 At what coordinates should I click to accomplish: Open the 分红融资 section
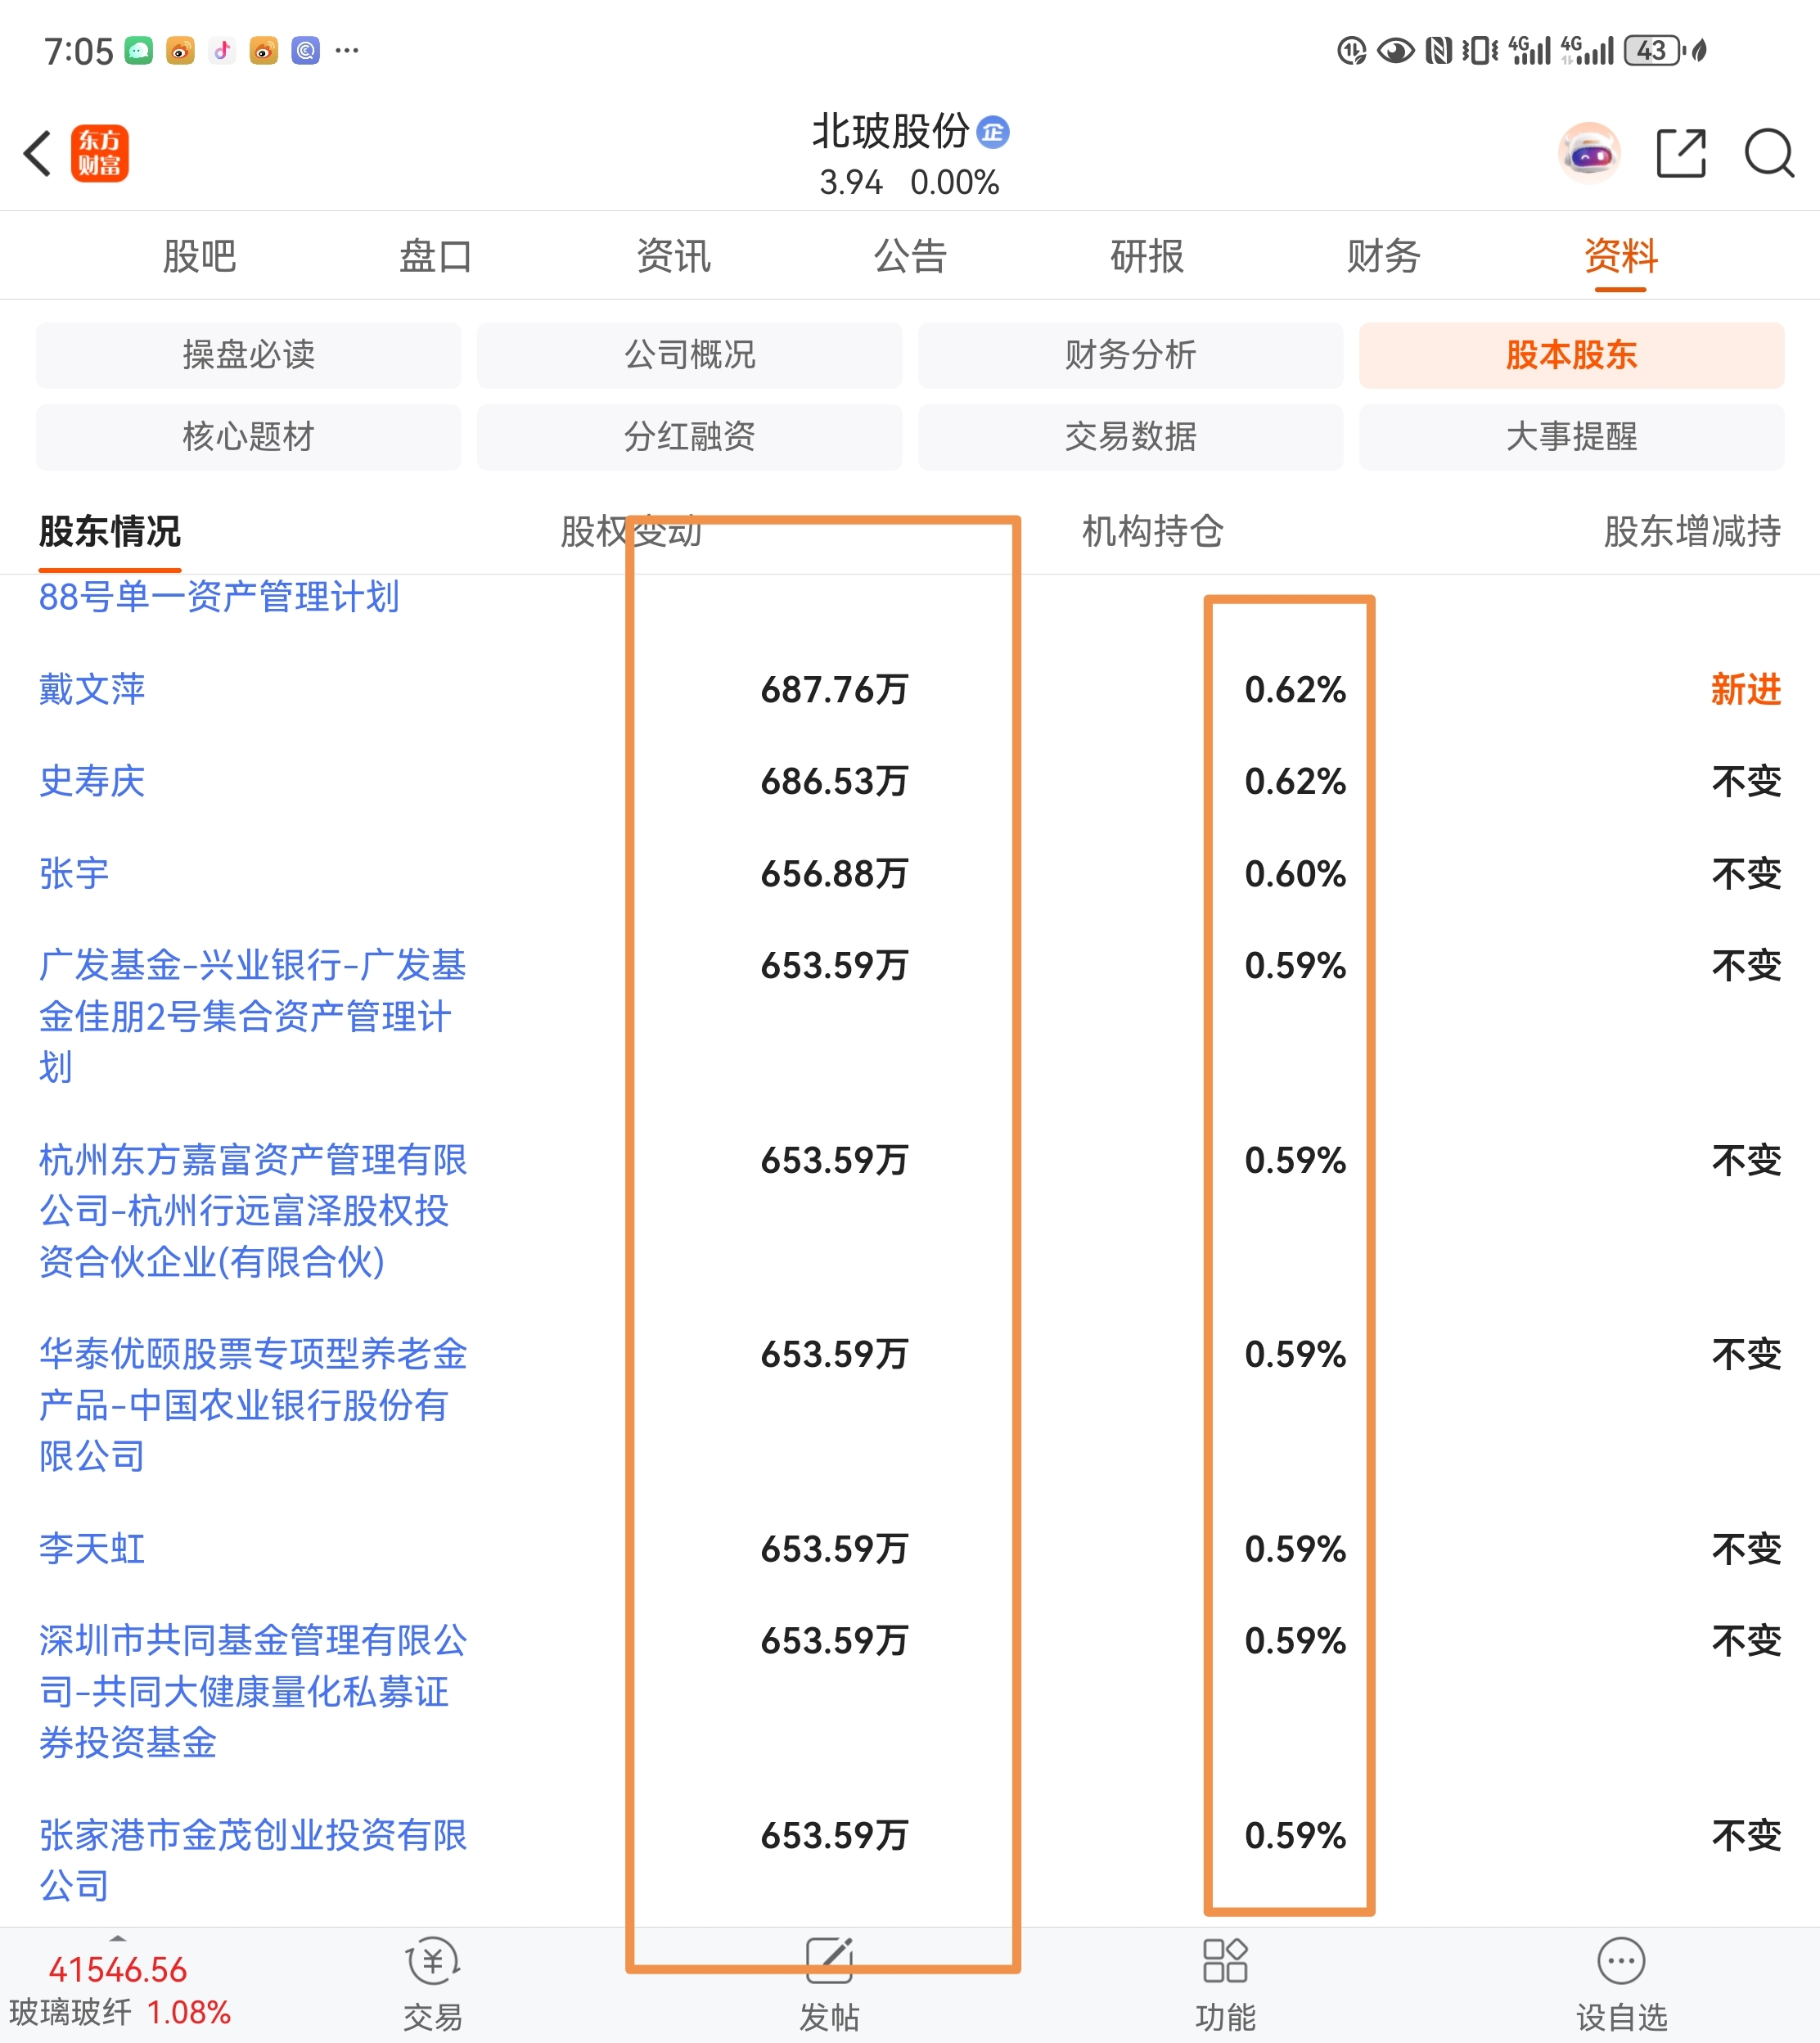690,437
